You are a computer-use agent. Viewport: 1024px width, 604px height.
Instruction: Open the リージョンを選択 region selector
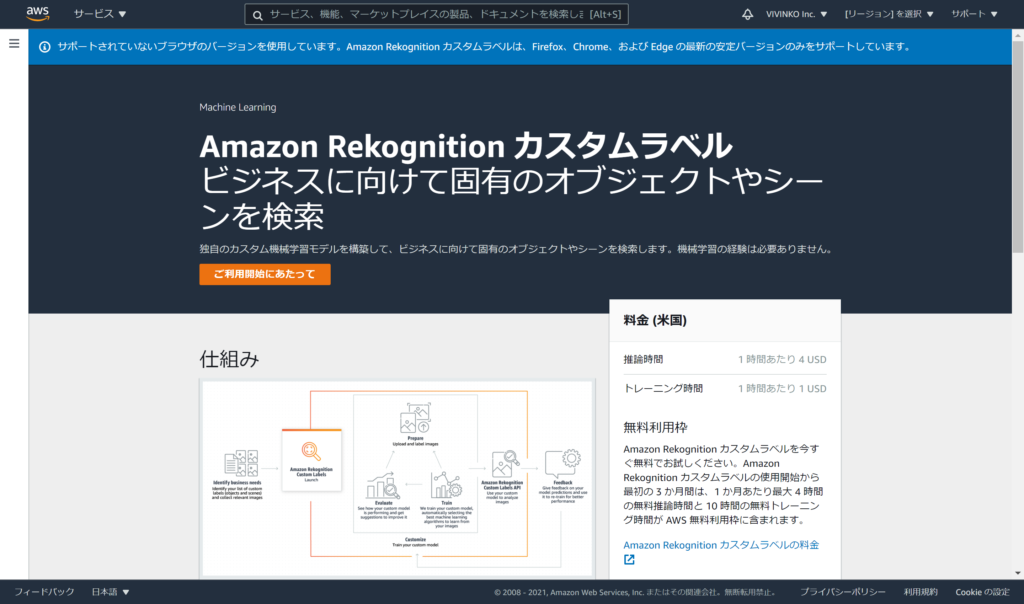[x=889, y=14]
